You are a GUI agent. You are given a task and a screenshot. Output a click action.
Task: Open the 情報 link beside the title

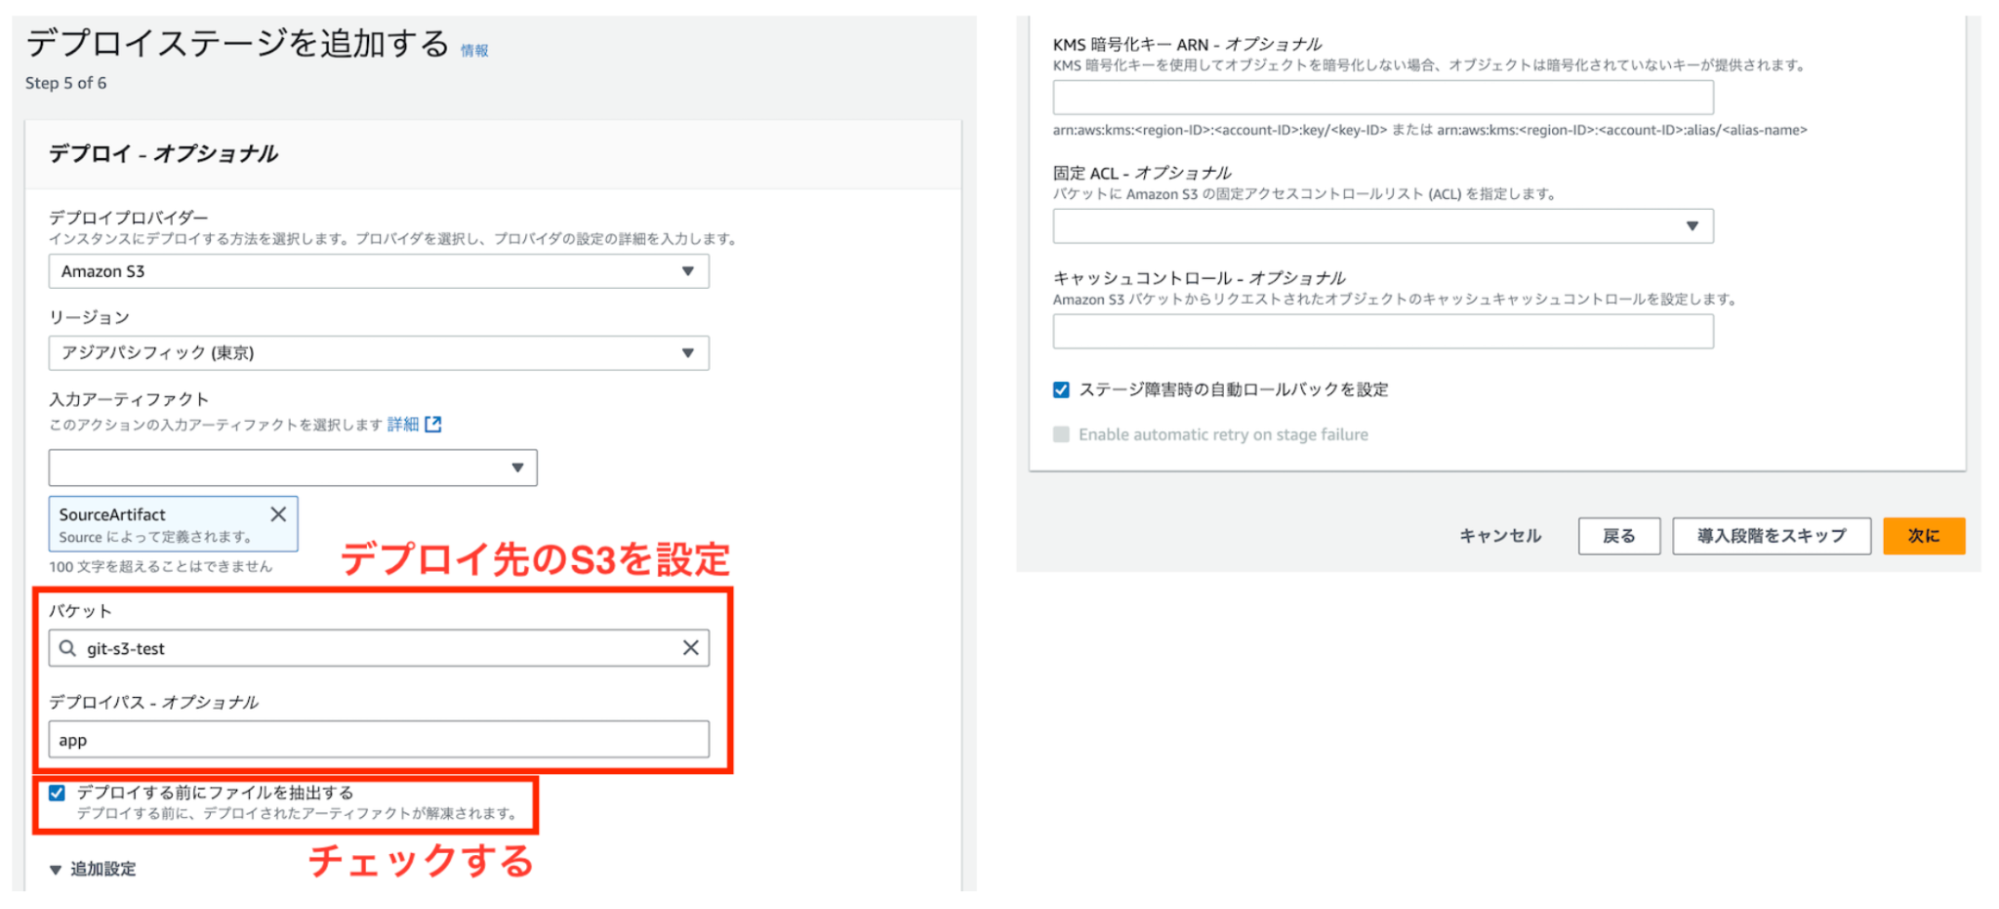474,51
